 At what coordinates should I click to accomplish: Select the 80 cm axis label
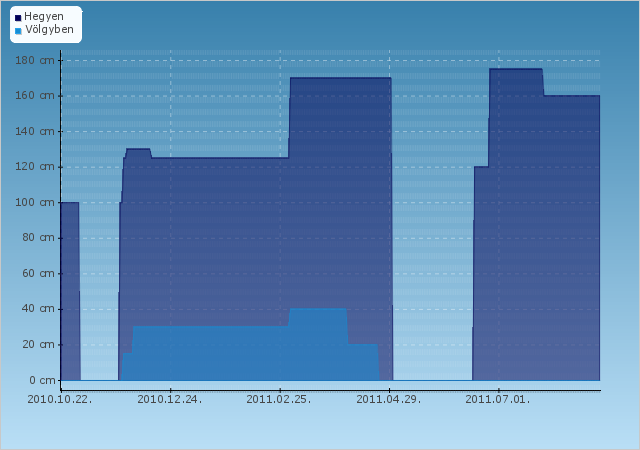point(38,238)
